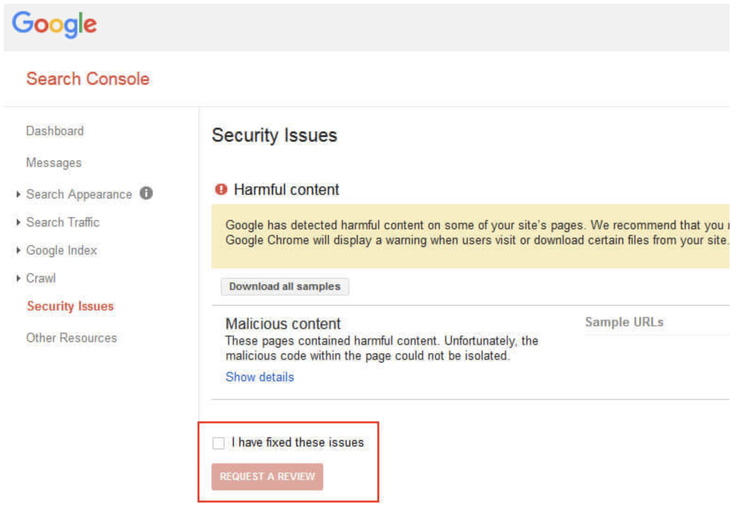The image size is (750, 523).
Task: Expand the Google Index section arrow
Action: click(18, 250)
